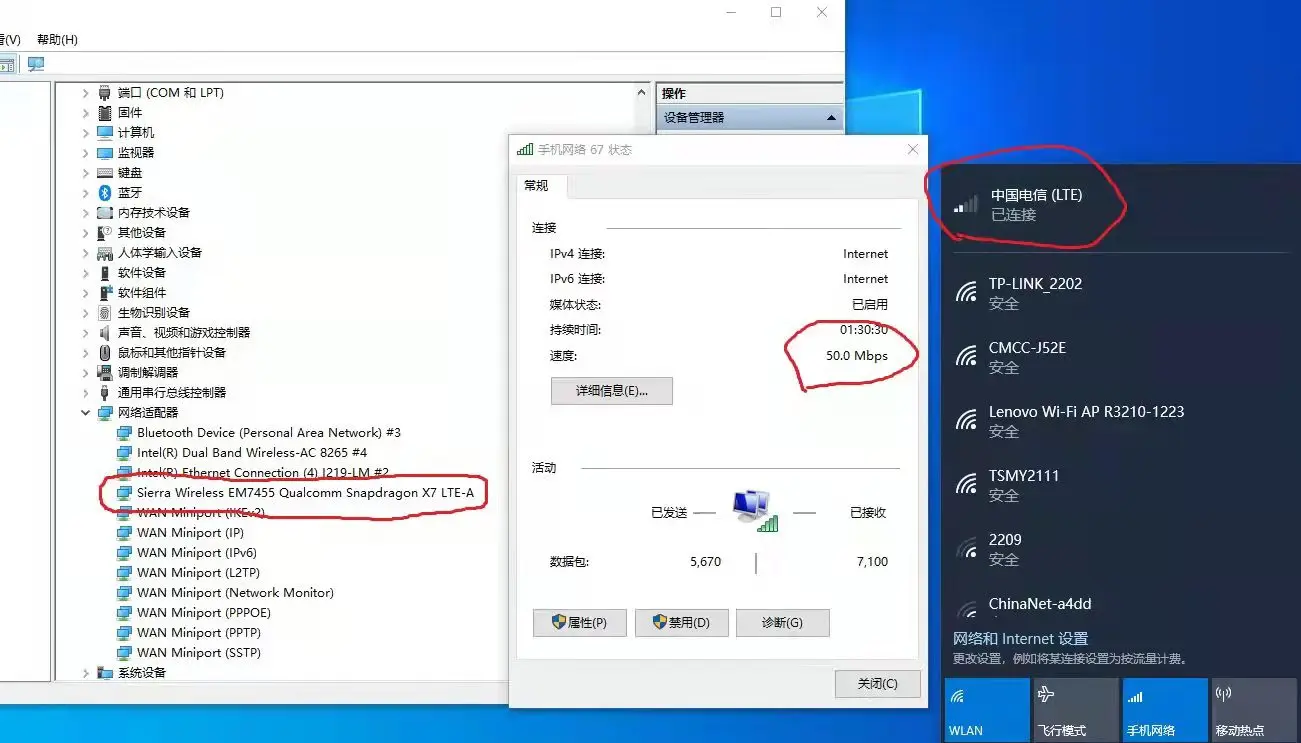Close the 手机网络 67 状态 dialog with X
This screenshot has width=1301, height=743.
(912, 150)
